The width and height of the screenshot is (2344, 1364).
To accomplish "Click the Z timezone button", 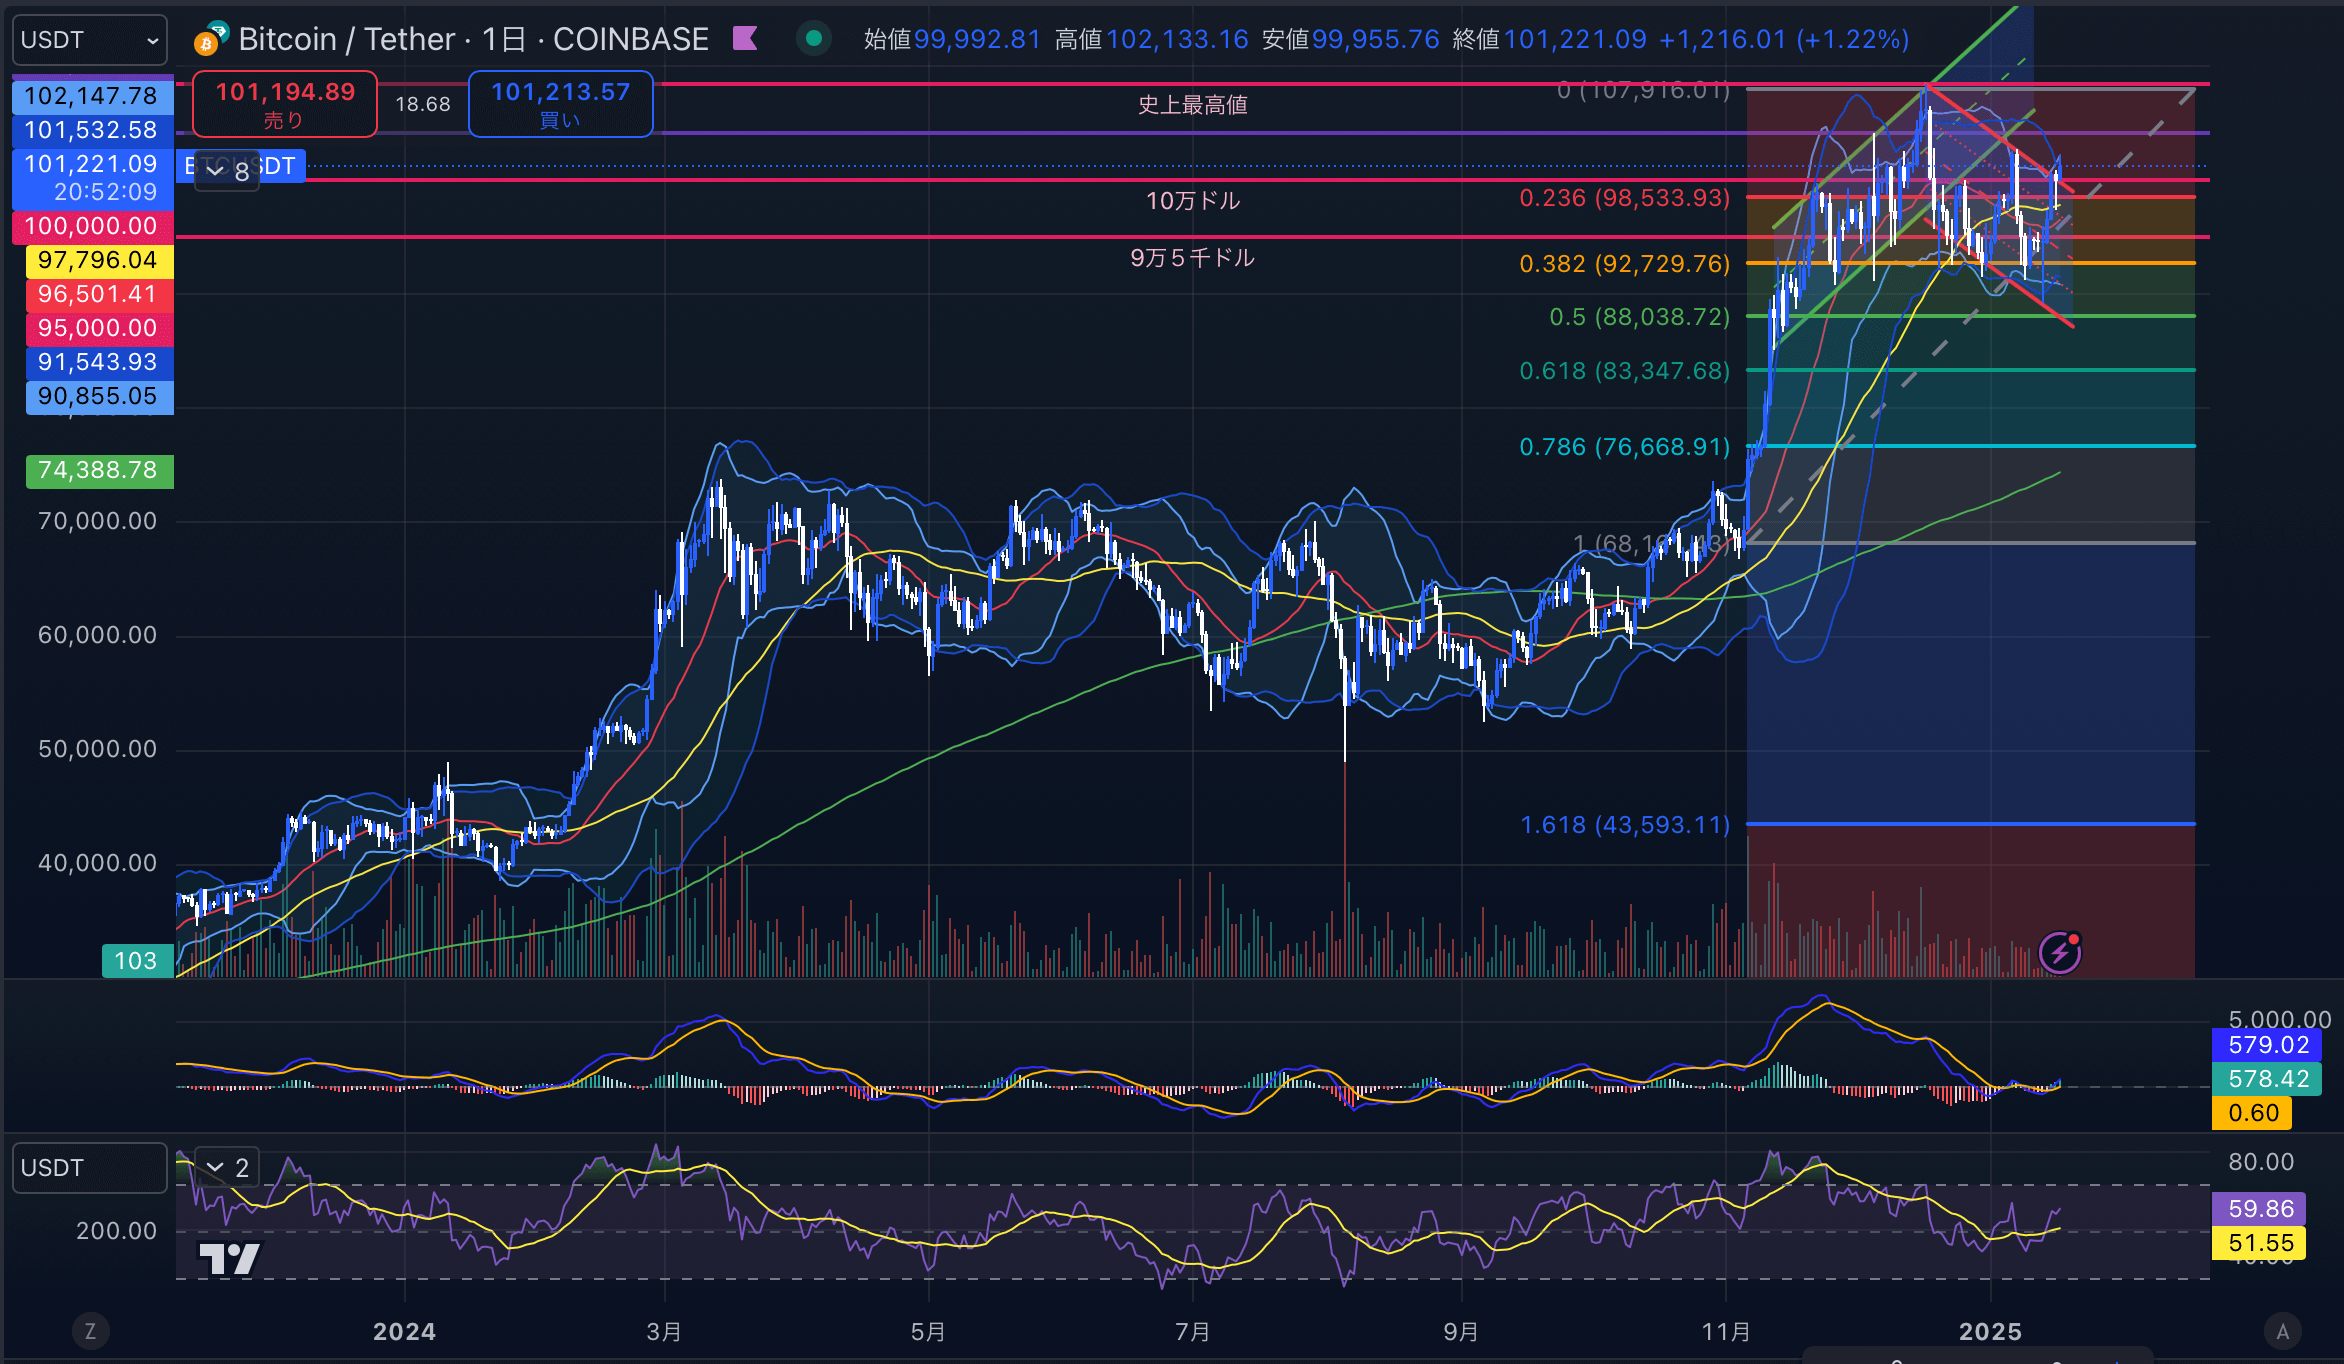I will pos(90,1331).
